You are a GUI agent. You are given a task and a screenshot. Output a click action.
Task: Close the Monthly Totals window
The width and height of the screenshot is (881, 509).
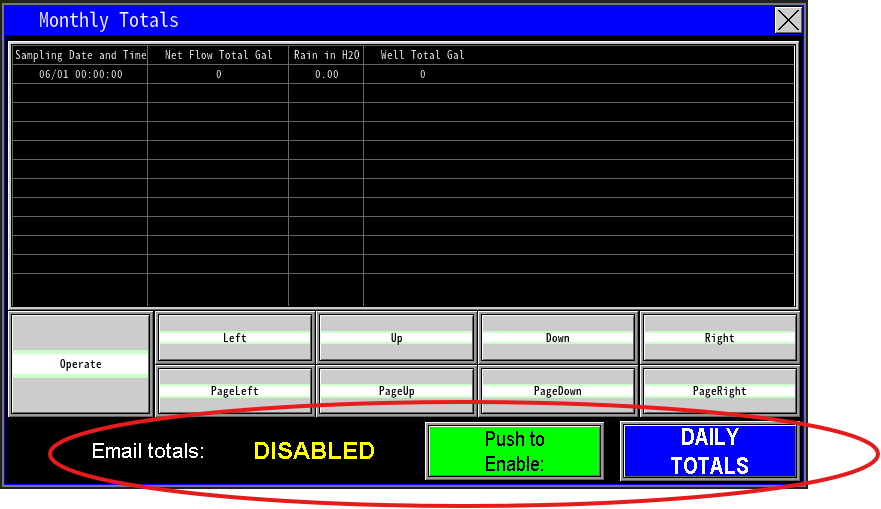[788, 20]
